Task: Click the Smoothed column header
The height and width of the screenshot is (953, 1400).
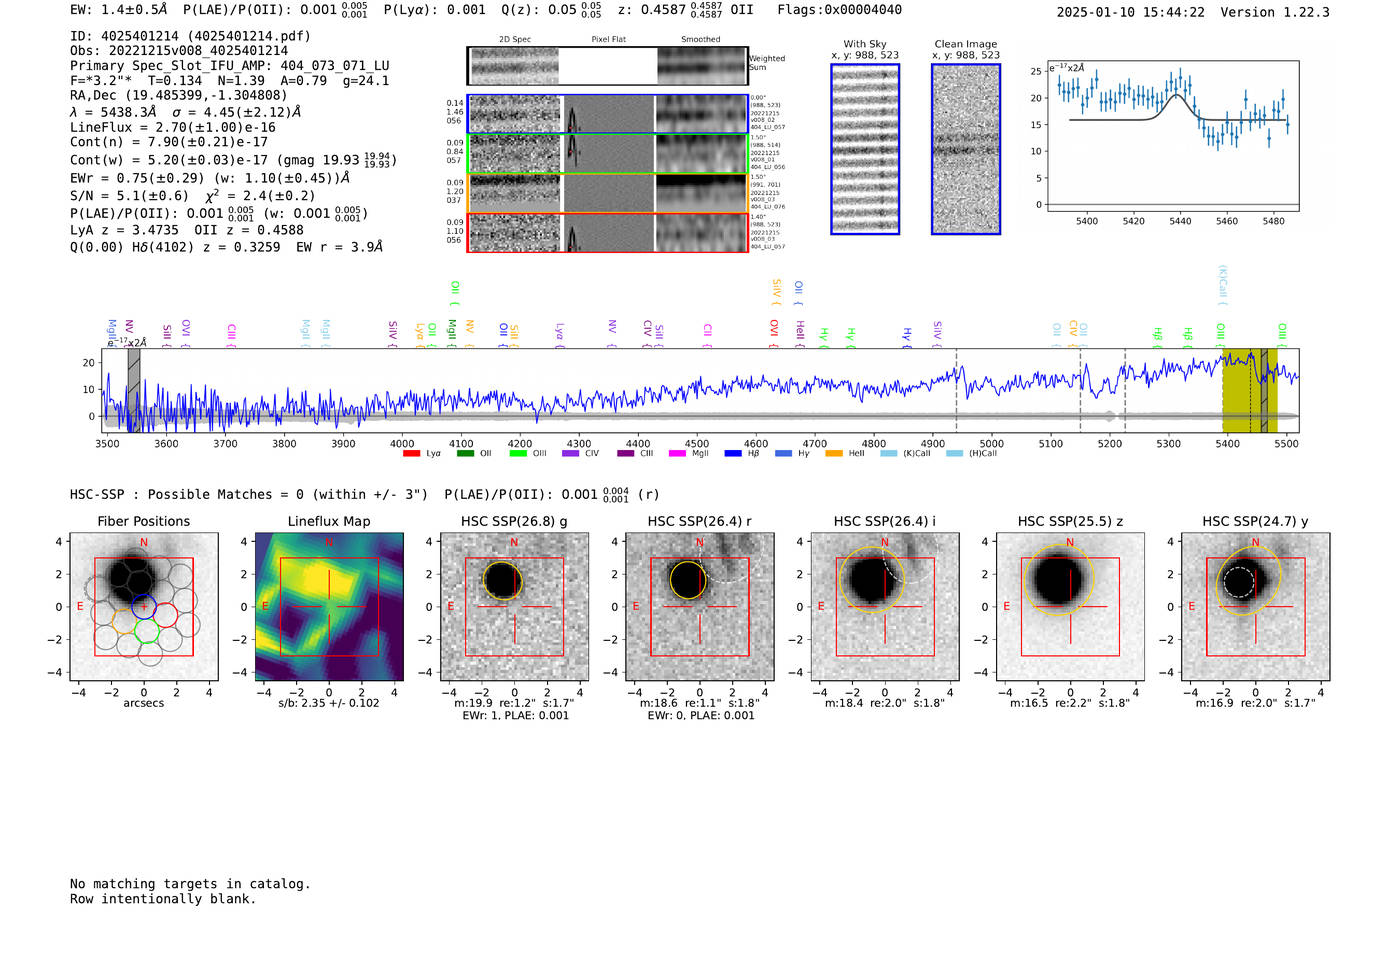Action: point(701,40)
